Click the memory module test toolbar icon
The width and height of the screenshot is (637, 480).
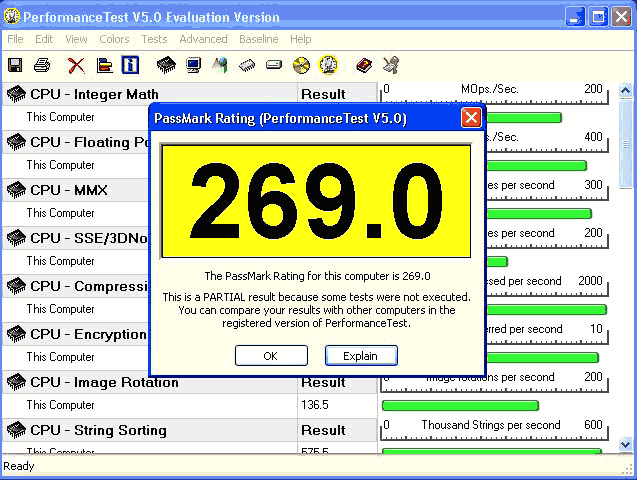click(247, 65)
